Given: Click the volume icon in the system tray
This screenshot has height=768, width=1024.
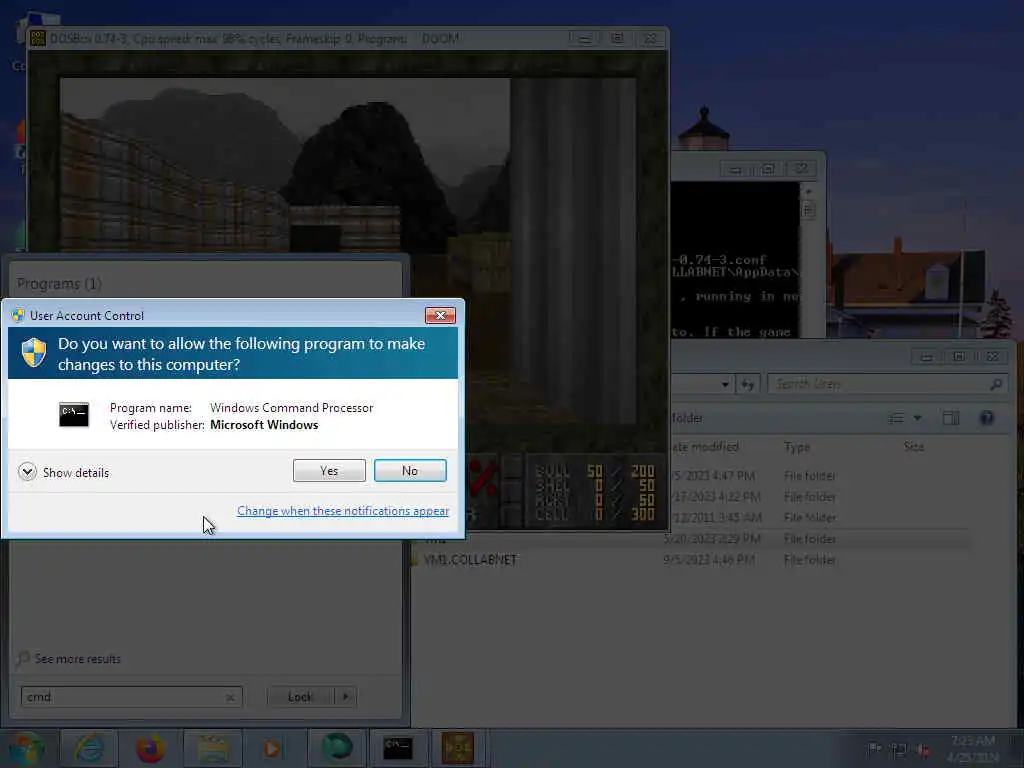Looking at the screenshot, I should coord(923,750).
